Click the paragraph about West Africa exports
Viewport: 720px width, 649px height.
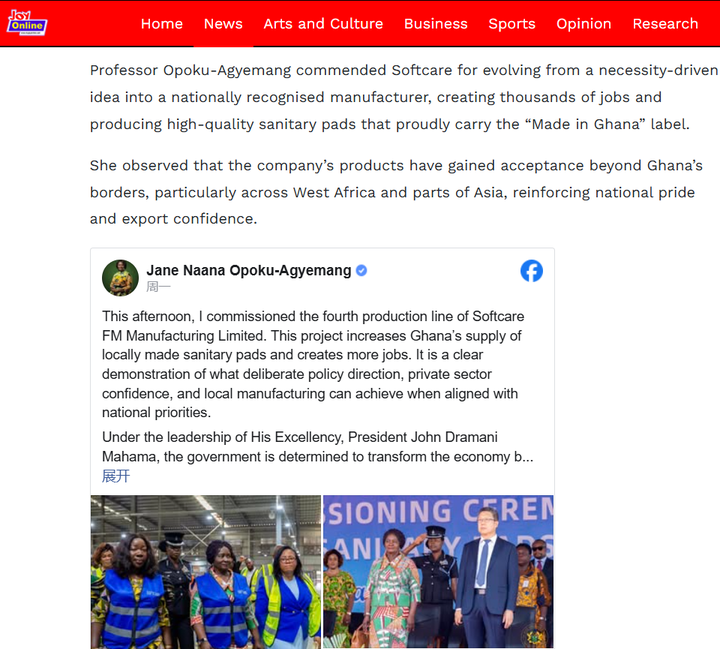click(x=396, y=192)
